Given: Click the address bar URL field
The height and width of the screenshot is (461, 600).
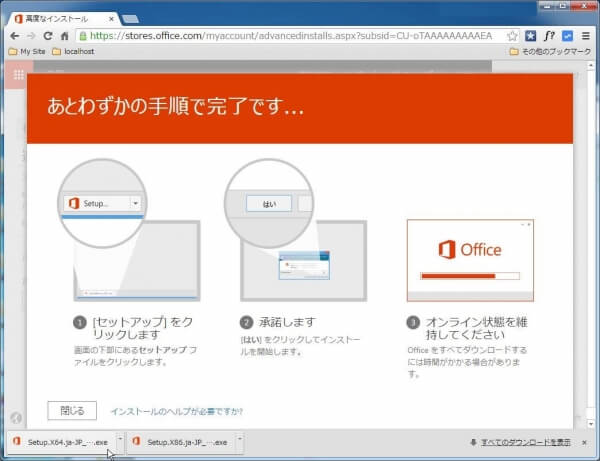Looking at the screenshot, I should pos(291,36).
